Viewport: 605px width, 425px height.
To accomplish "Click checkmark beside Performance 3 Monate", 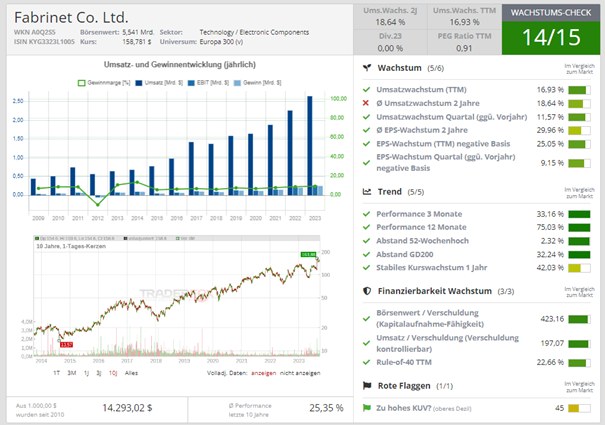I will (366, 214).
